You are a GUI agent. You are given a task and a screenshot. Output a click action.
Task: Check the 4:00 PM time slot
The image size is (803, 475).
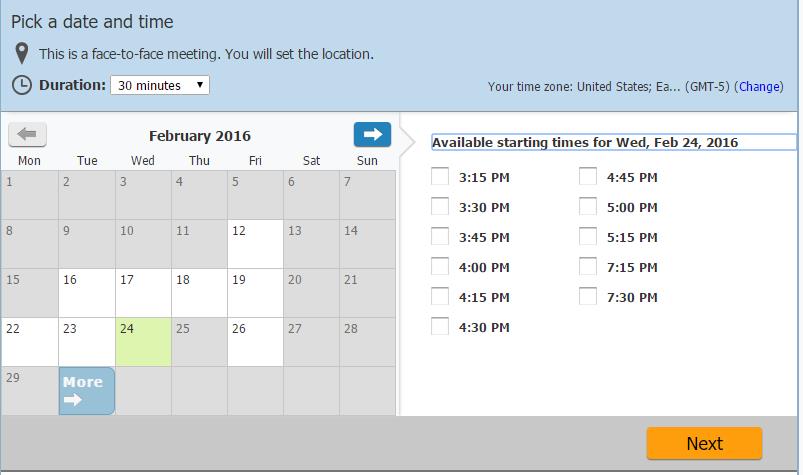[x=440, y=266]
